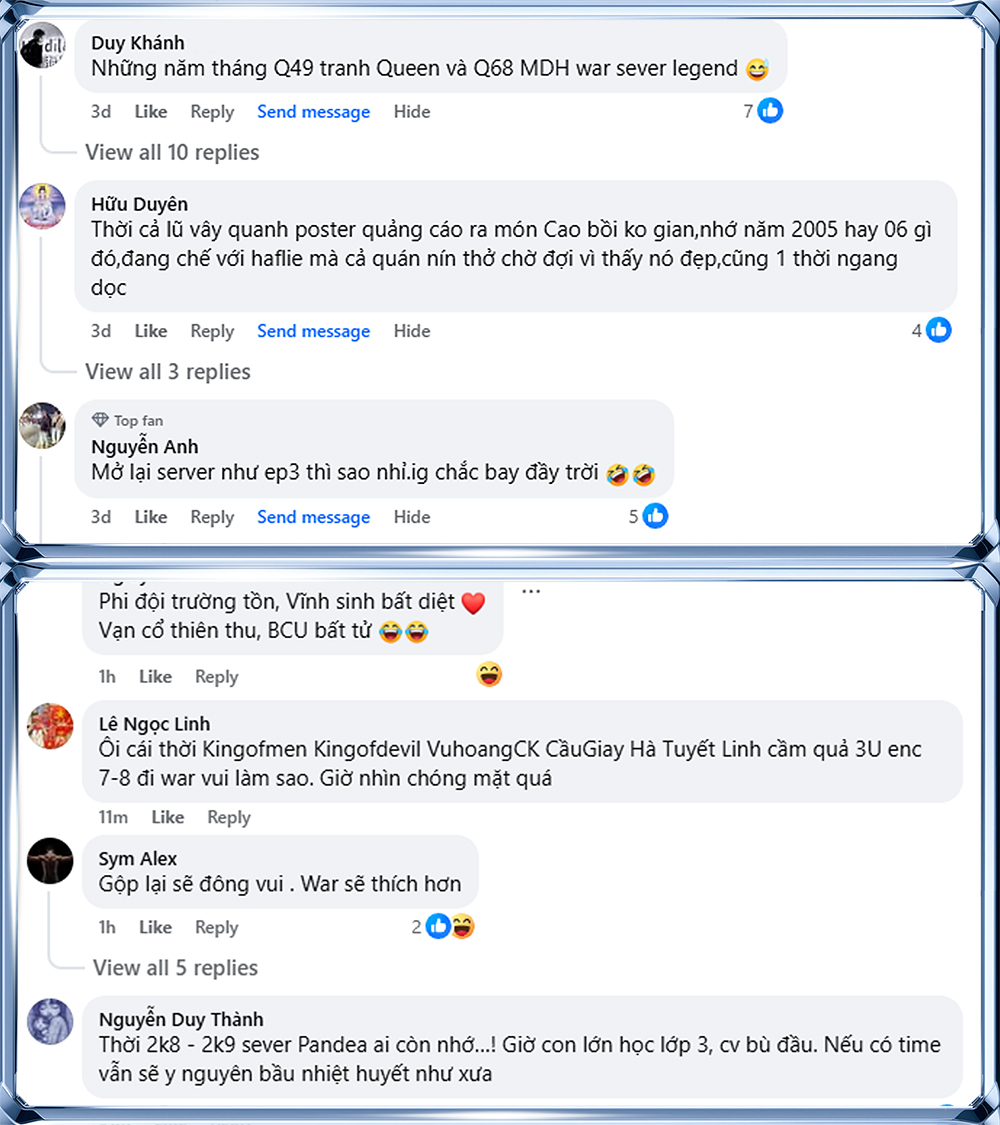Click Sym Alex's profile picture

pos(50,861)
